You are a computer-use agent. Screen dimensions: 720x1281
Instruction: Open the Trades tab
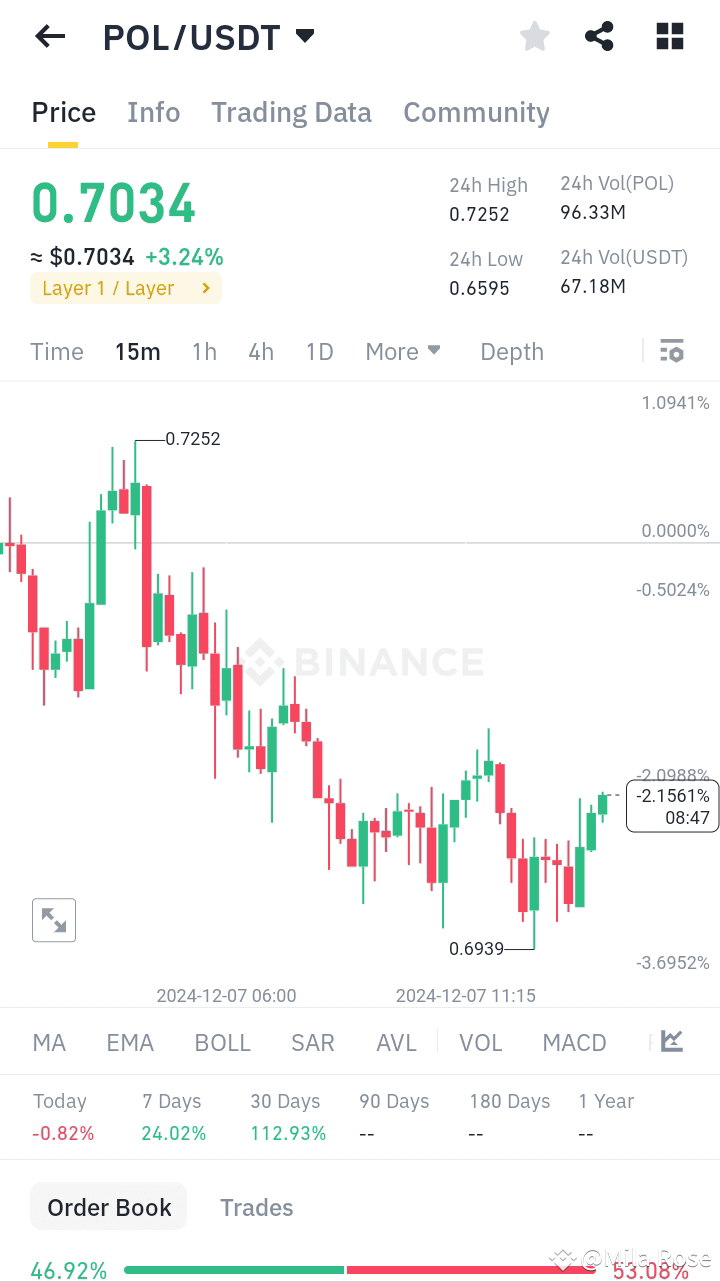pyautogui.click(x=256, y=1207)
